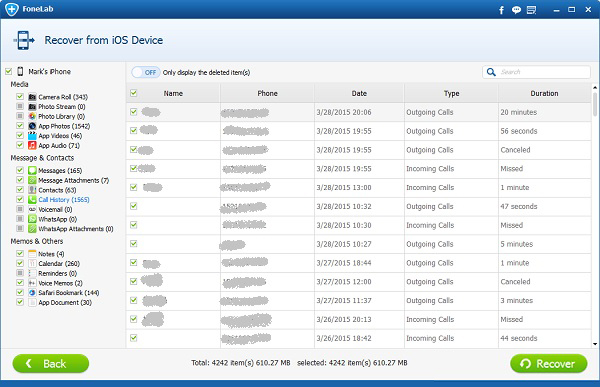
Task: Open Message Attachments (7) category
Action: pyautogui.click(x=73, y=180)
